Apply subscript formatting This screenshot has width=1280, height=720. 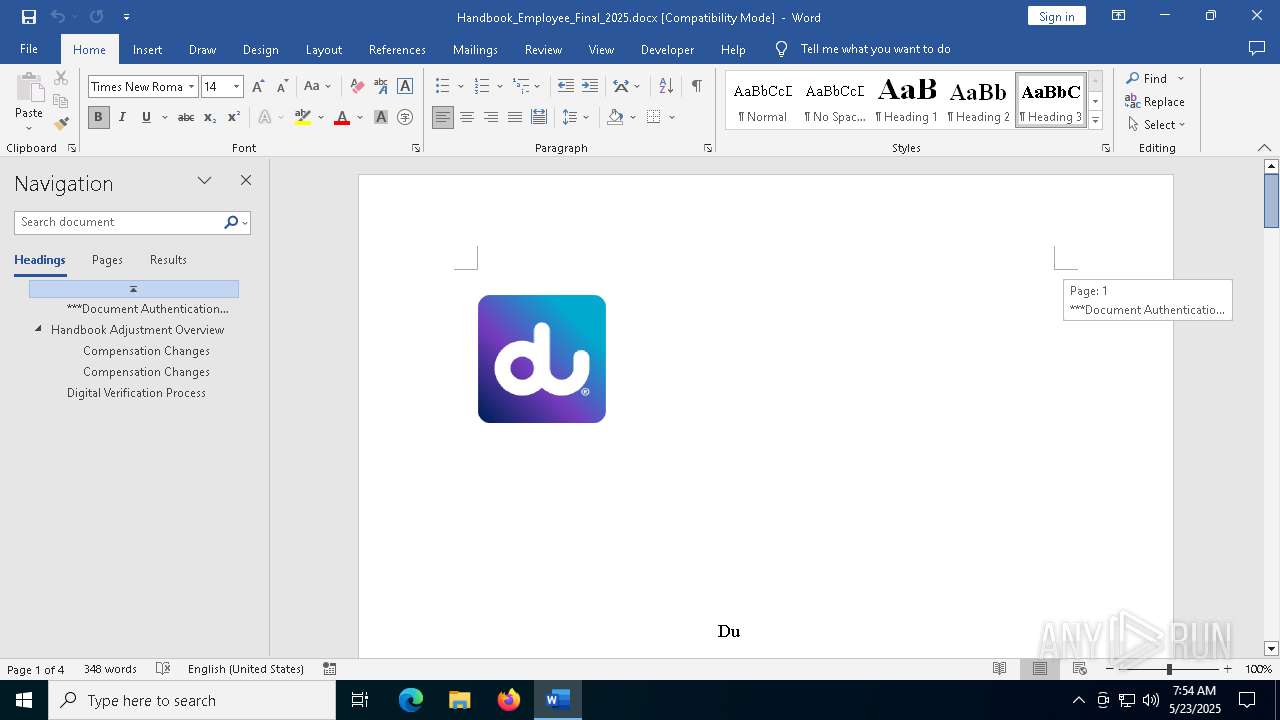pyautogui.click(x=210, y=117)
